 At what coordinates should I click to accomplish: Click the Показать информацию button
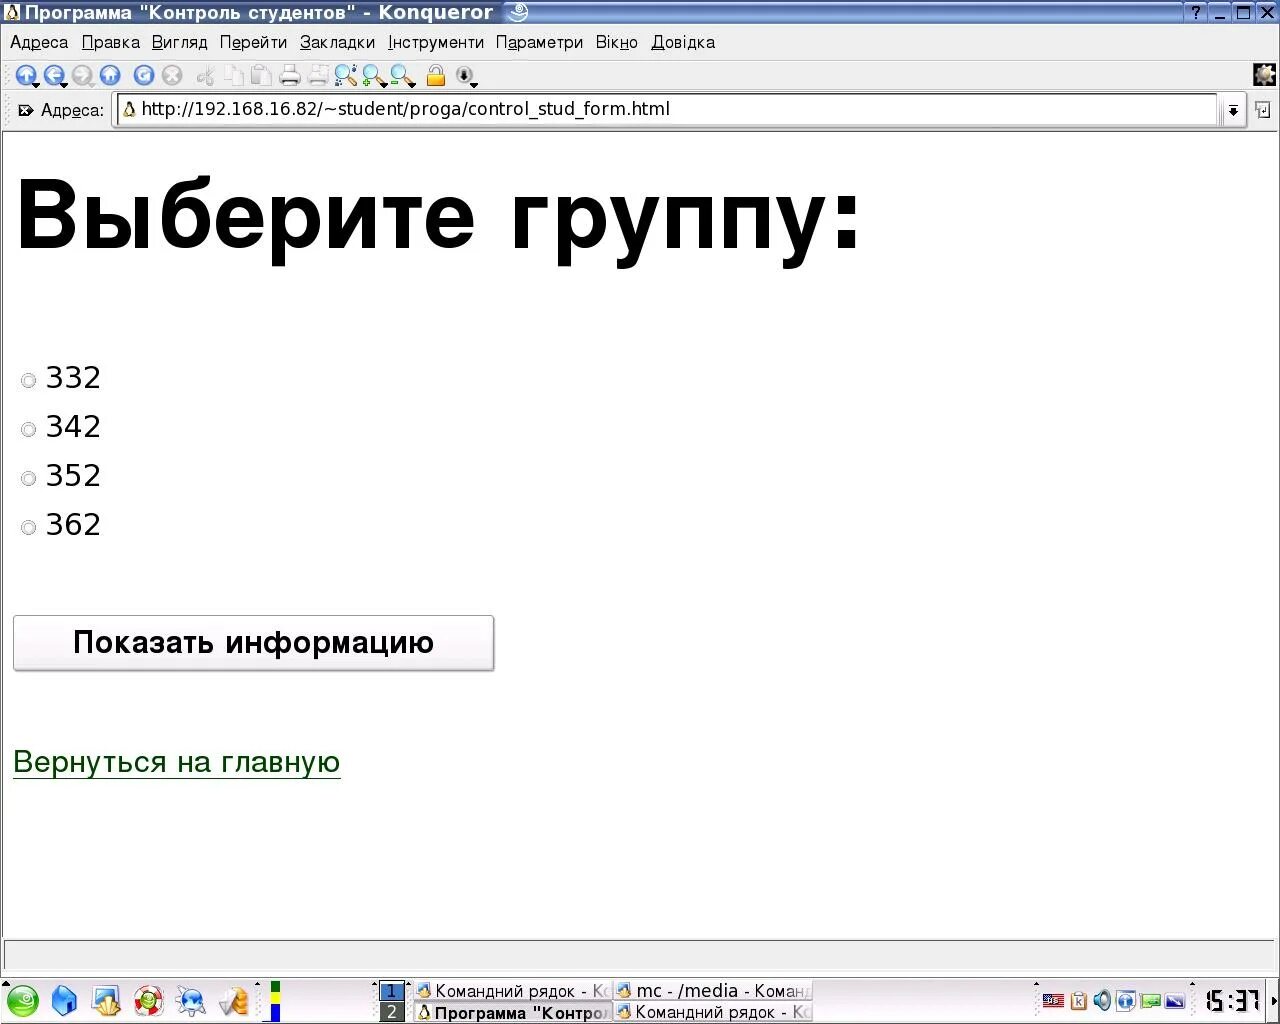[x=253, y=642]
